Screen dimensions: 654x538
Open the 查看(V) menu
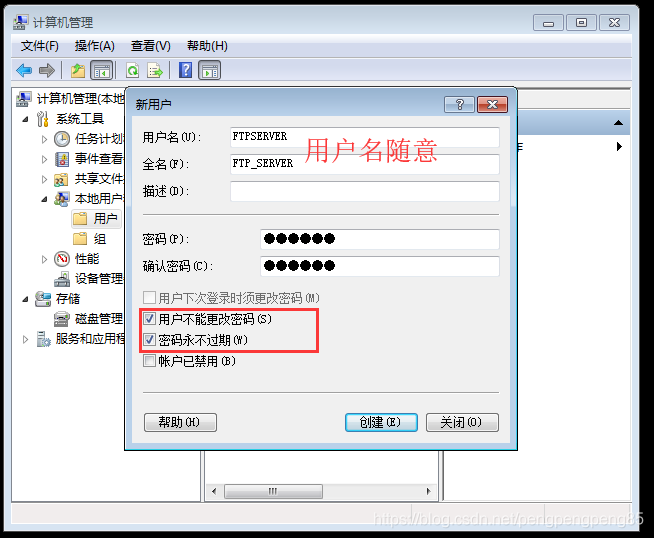[x=151, y=46]
